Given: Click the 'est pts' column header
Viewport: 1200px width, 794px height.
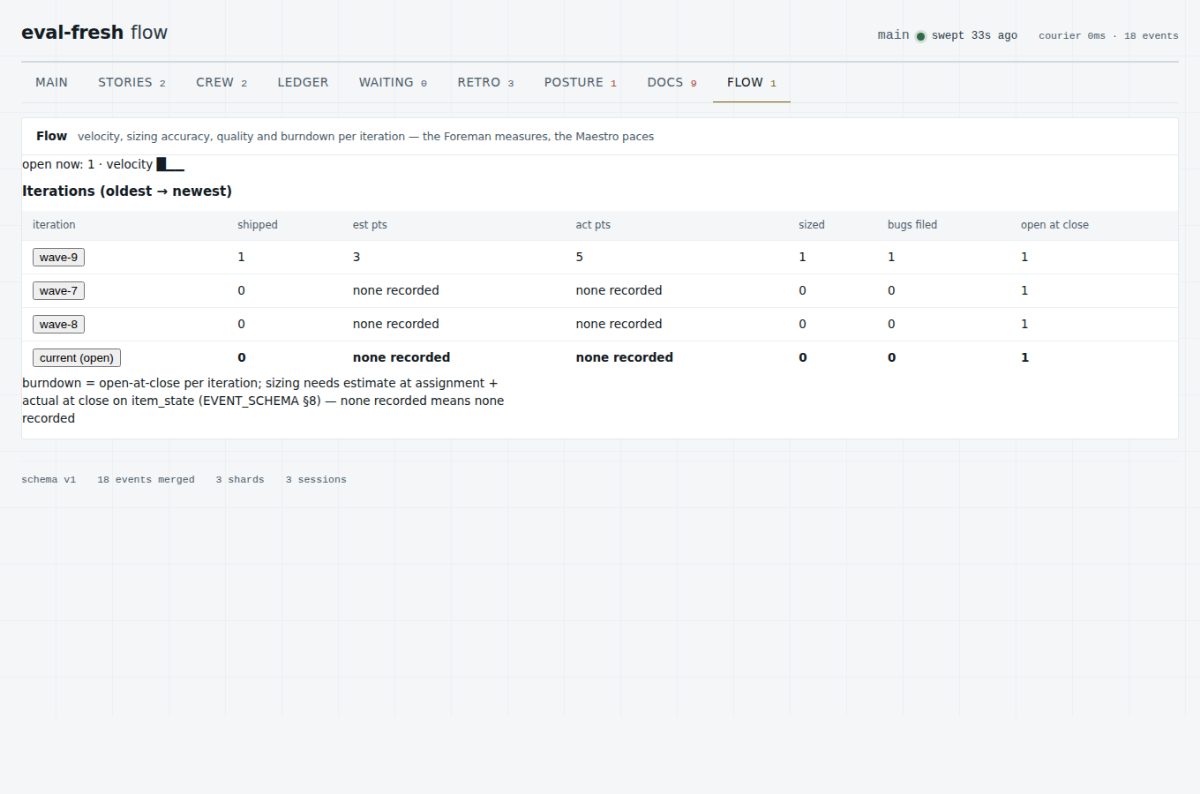Looking at the screenshot, I should [x=370, y=225].
